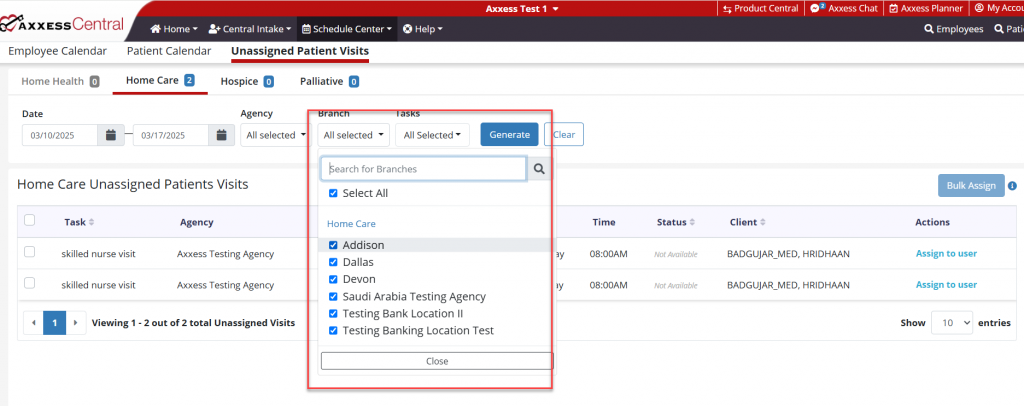Expand the Home menu

[174, 29]
